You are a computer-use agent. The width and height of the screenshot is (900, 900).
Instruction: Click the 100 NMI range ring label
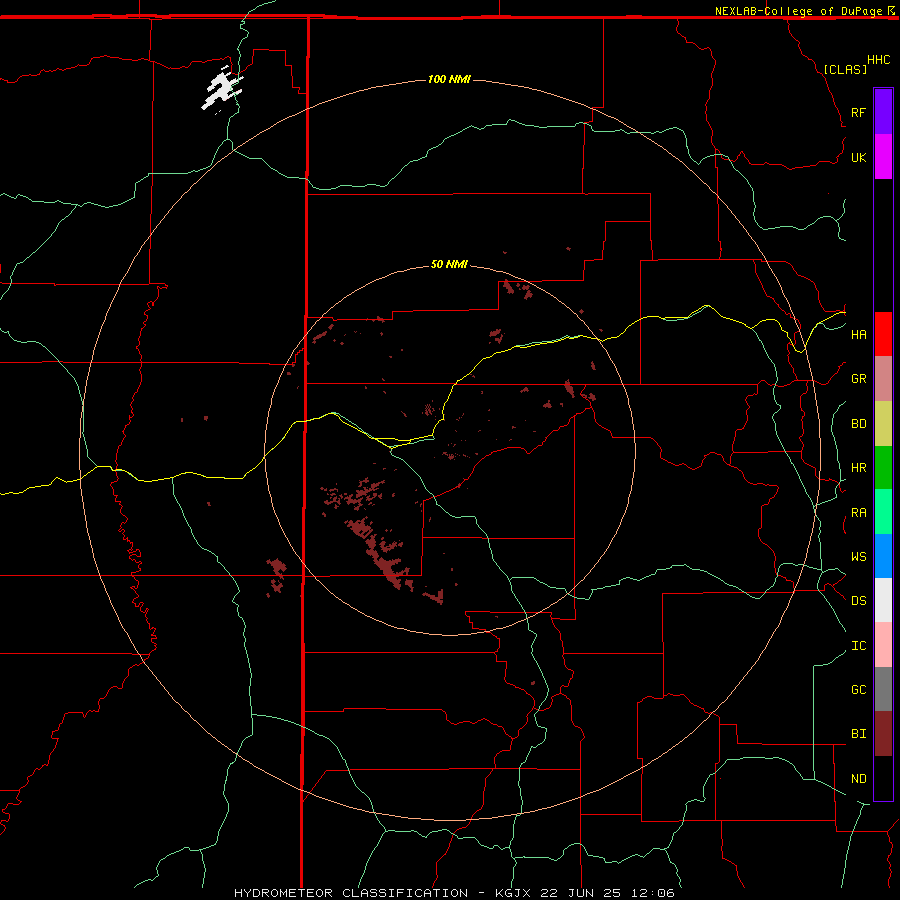tap(449, 79)
